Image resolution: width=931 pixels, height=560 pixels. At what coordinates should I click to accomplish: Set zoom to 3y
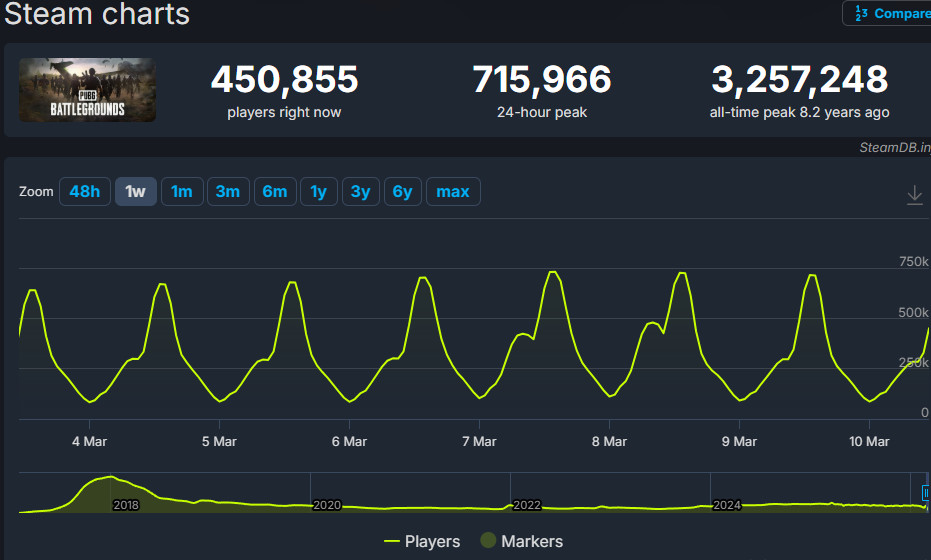coord(360,191)
